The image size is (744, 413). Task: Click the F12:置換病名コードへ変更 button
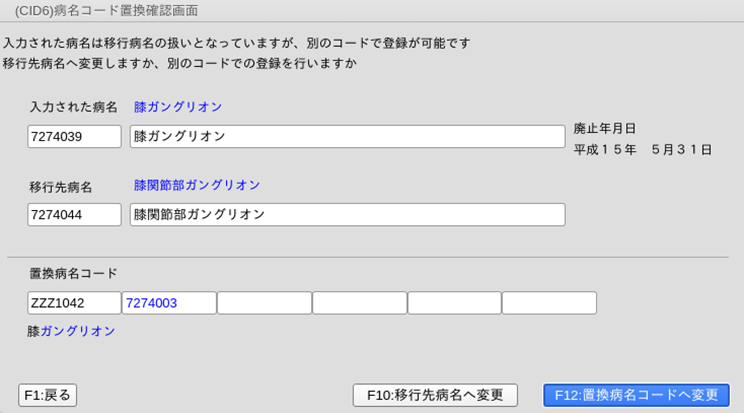click(636, 395)
